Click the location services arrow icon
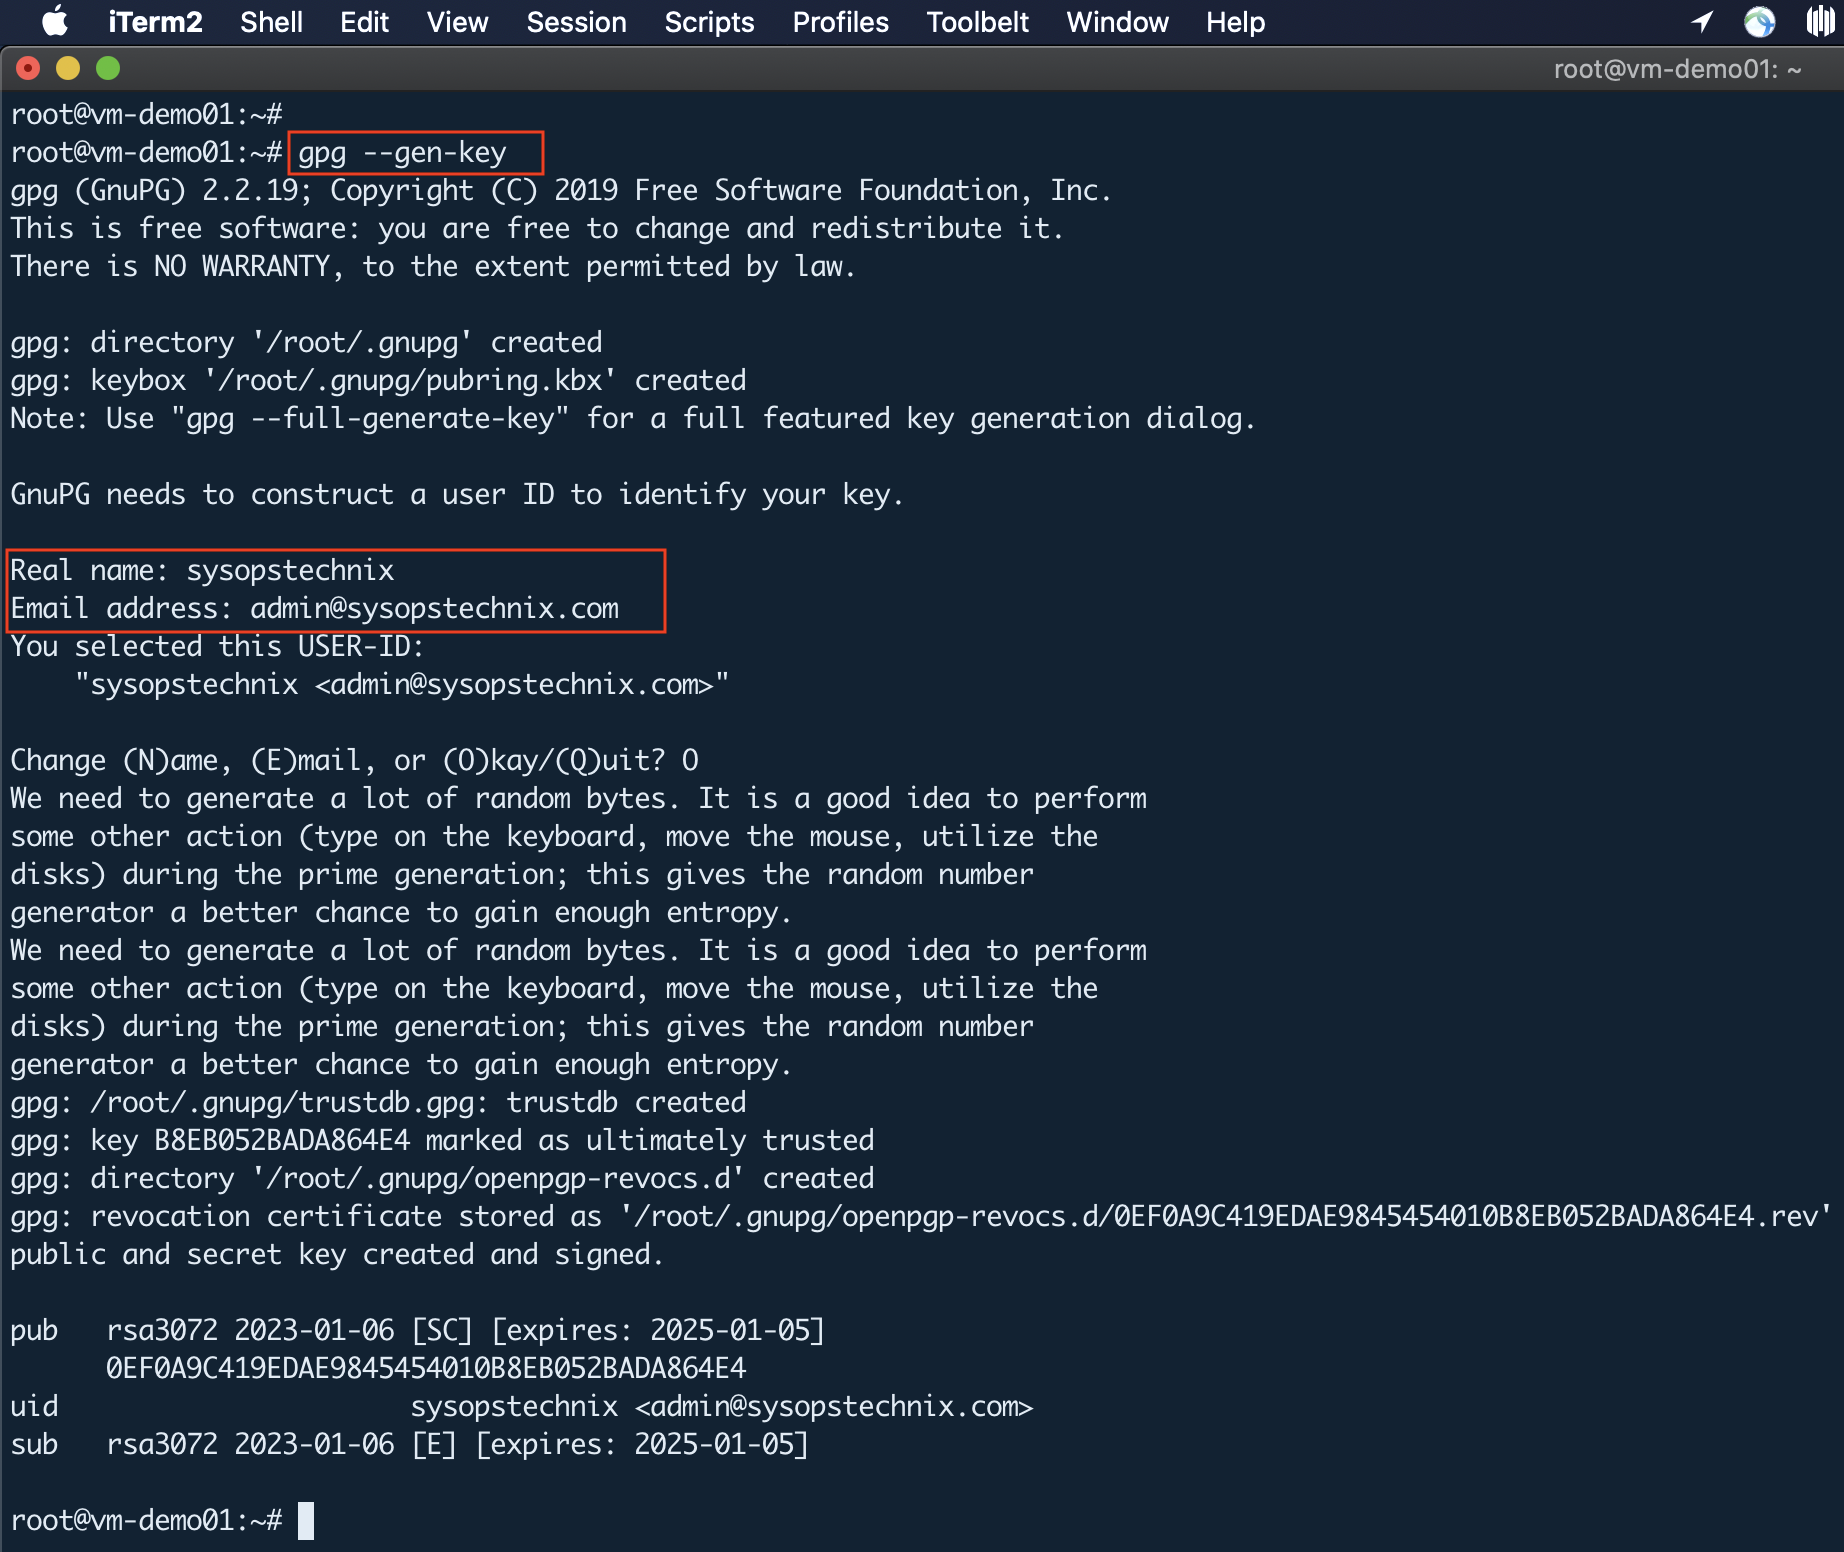Screen dimensions: 1844x1552 1702,21
